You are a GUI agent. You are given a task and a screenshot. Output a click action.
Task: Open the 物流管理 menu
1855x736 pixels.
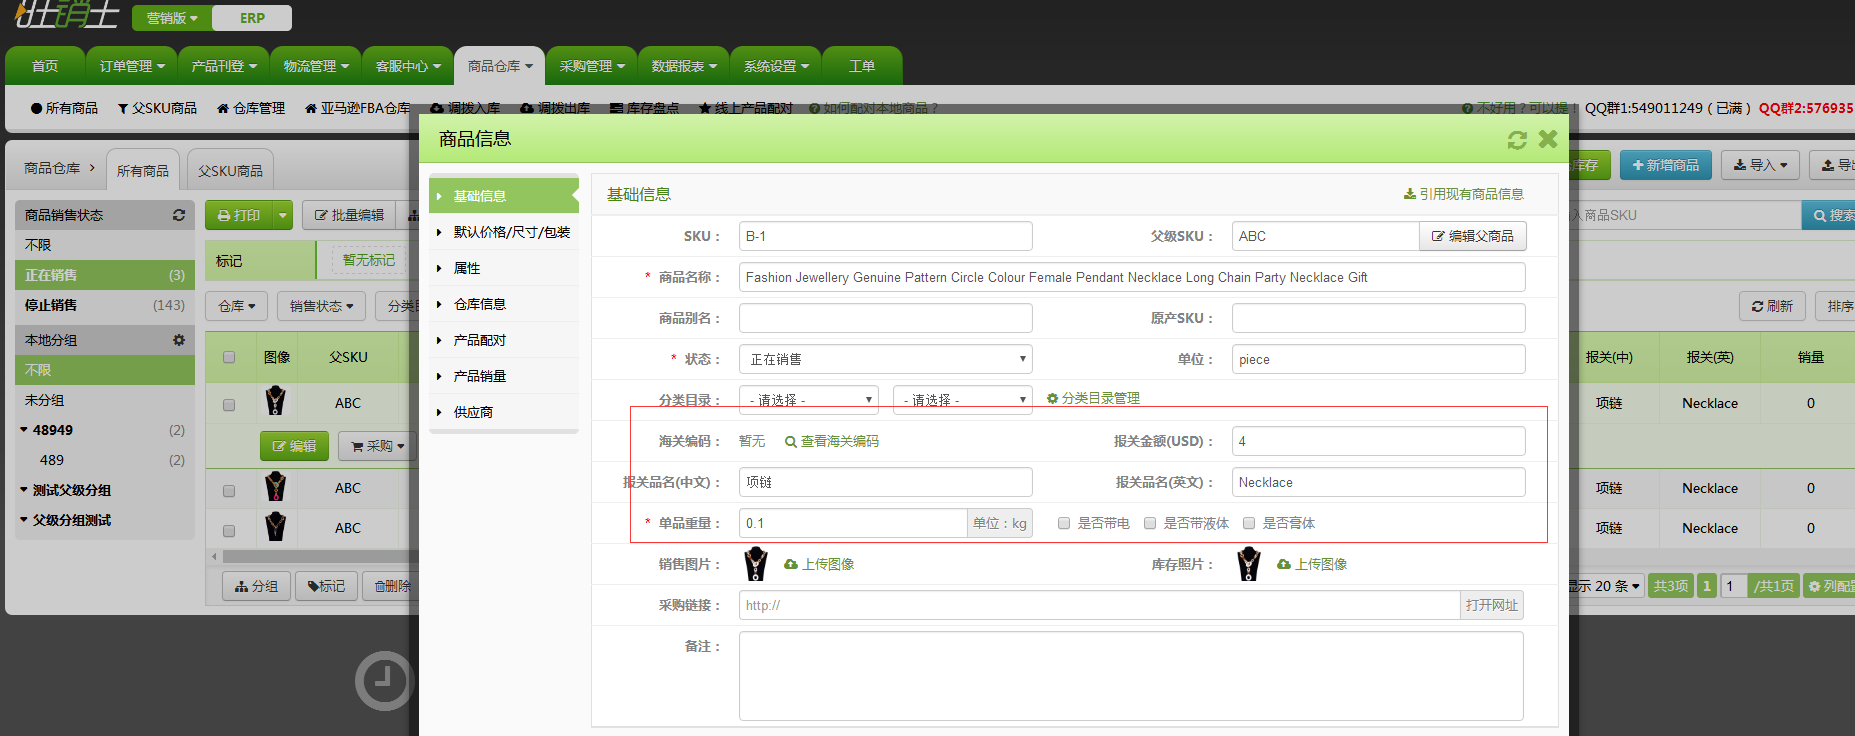316,66
